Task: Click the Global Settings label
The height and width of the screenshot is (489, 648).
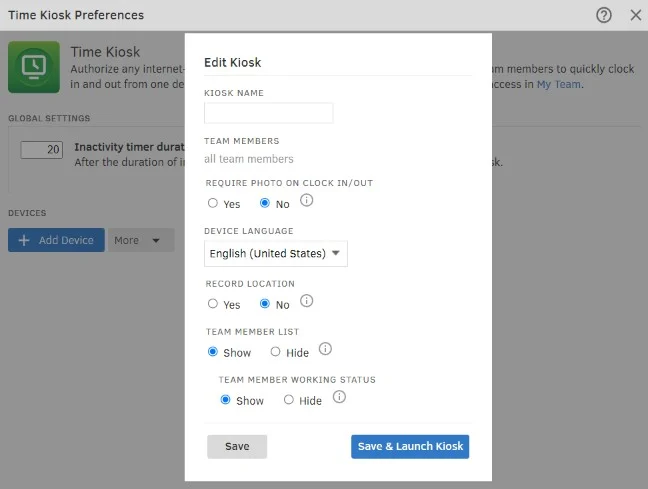Action: (x=49, y=118)
